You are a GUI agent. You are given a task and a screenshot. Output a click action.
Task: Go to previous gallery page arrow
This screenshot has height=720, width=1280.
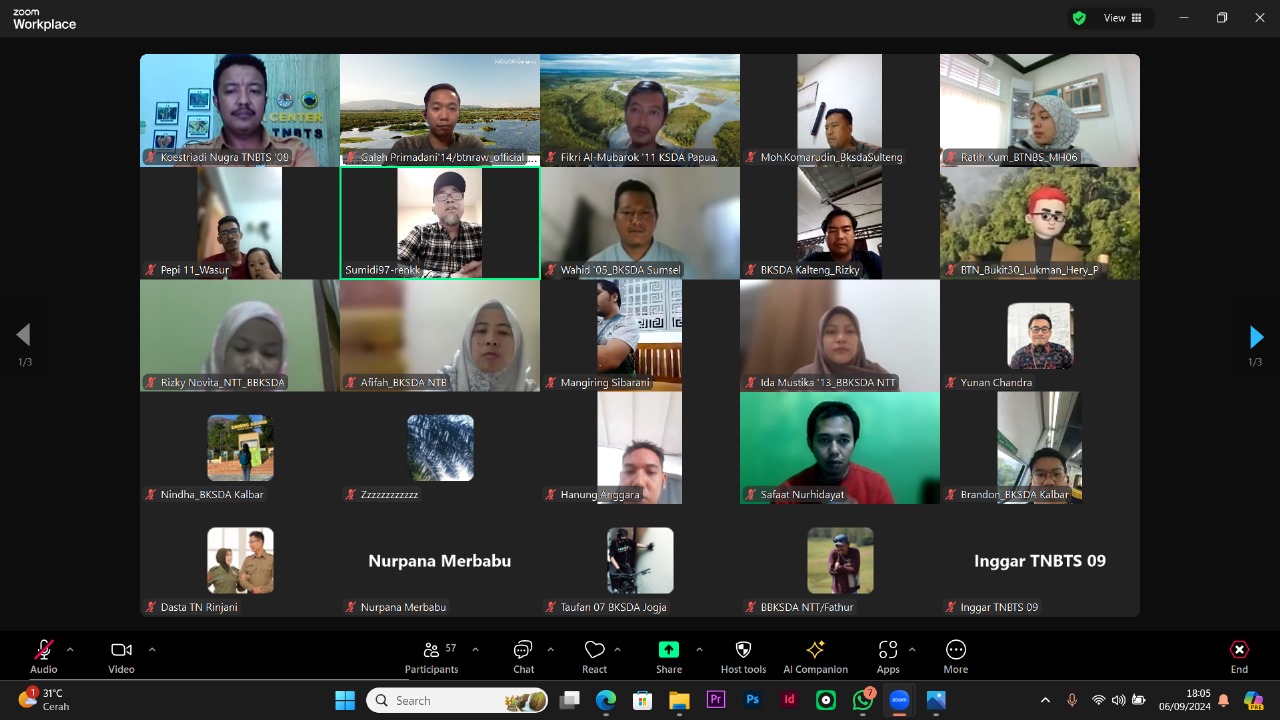(23, 335)
